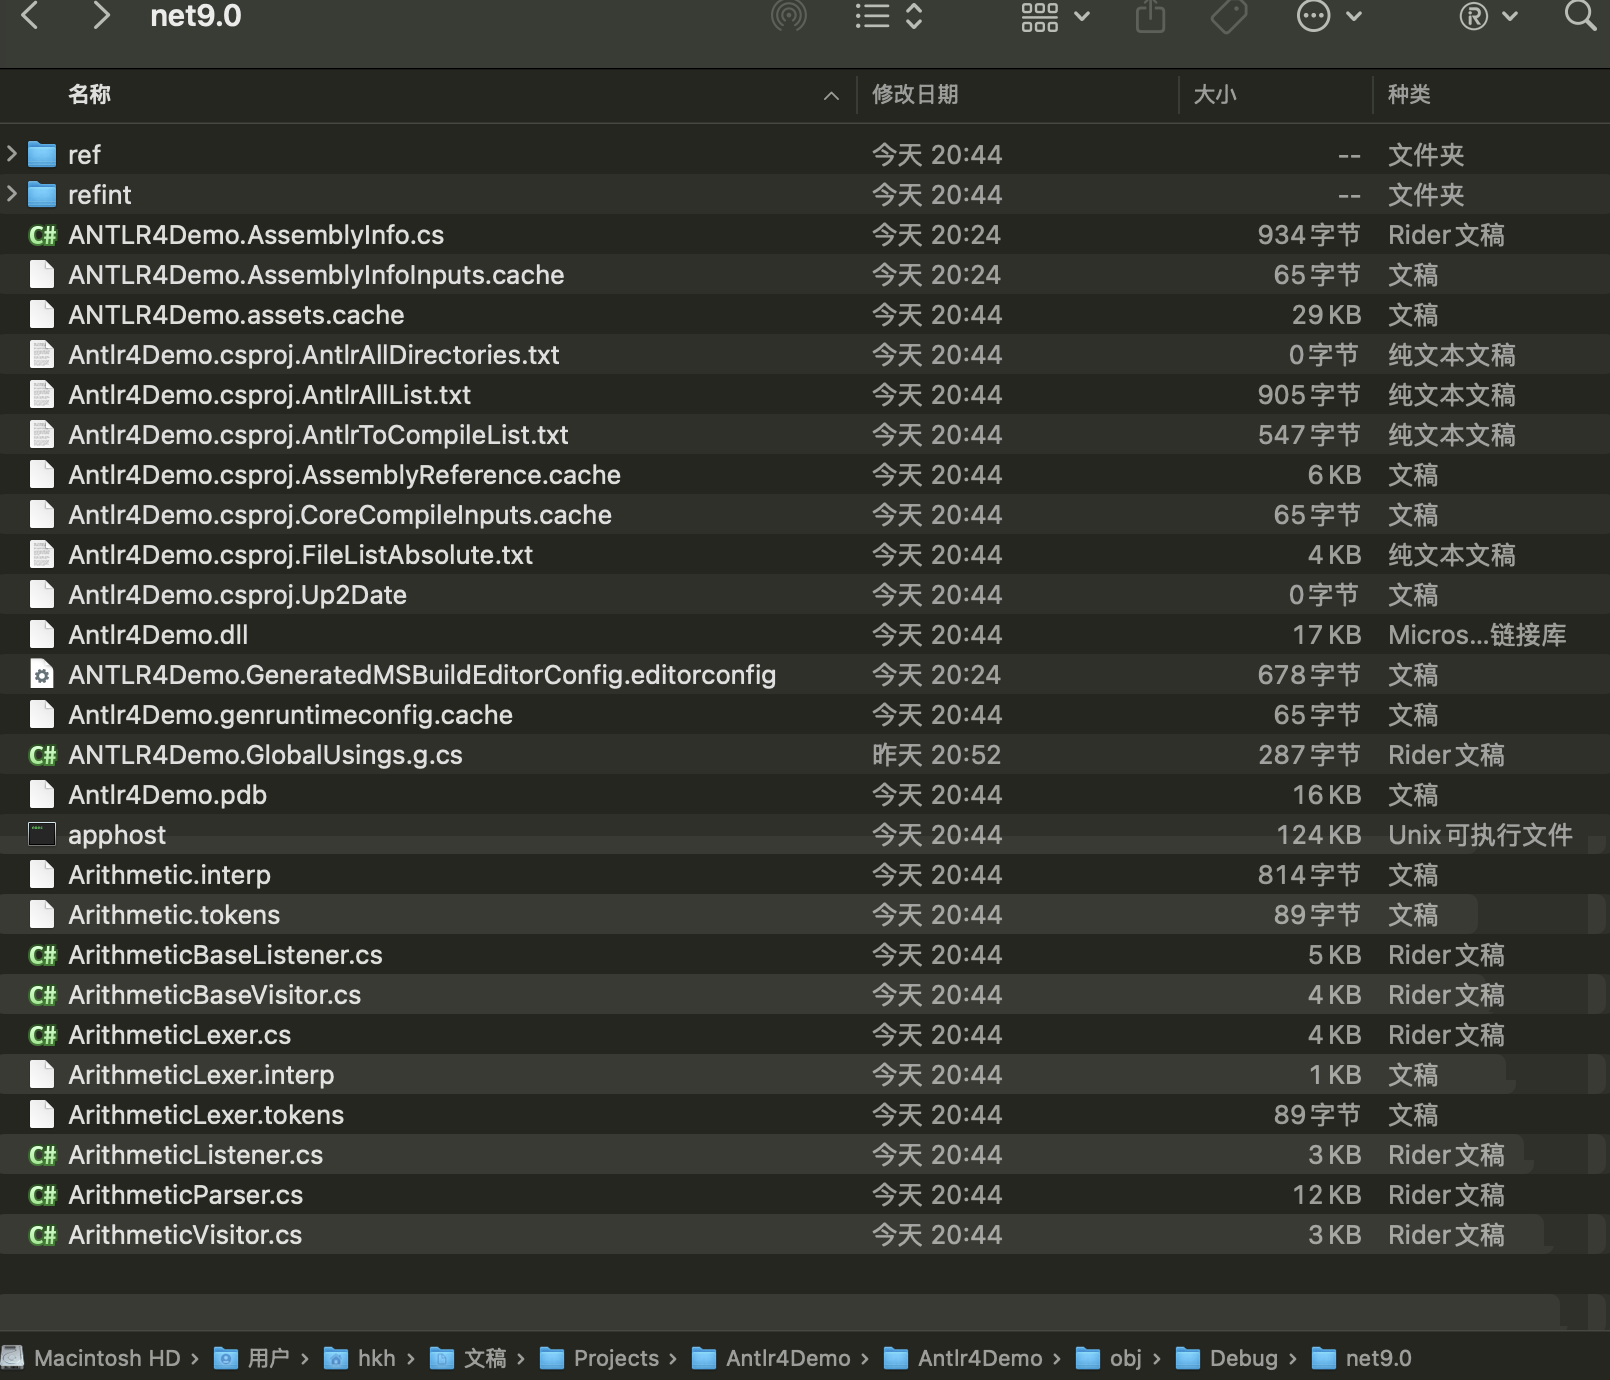Click the 修改日期 column header
The height and width of the screenshot is (1380, 1610).
pyautogui.click(x=914, y=96)
